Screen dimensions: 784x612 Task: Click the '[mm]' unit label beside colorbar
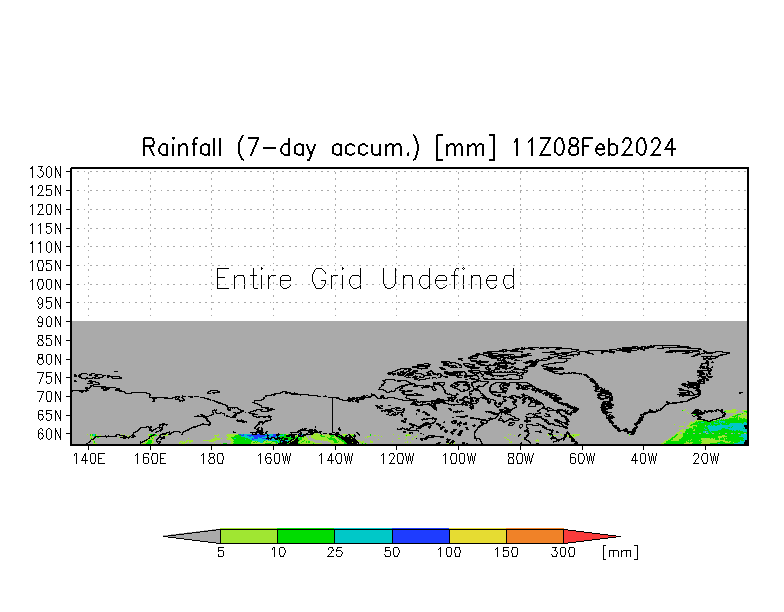620,552
